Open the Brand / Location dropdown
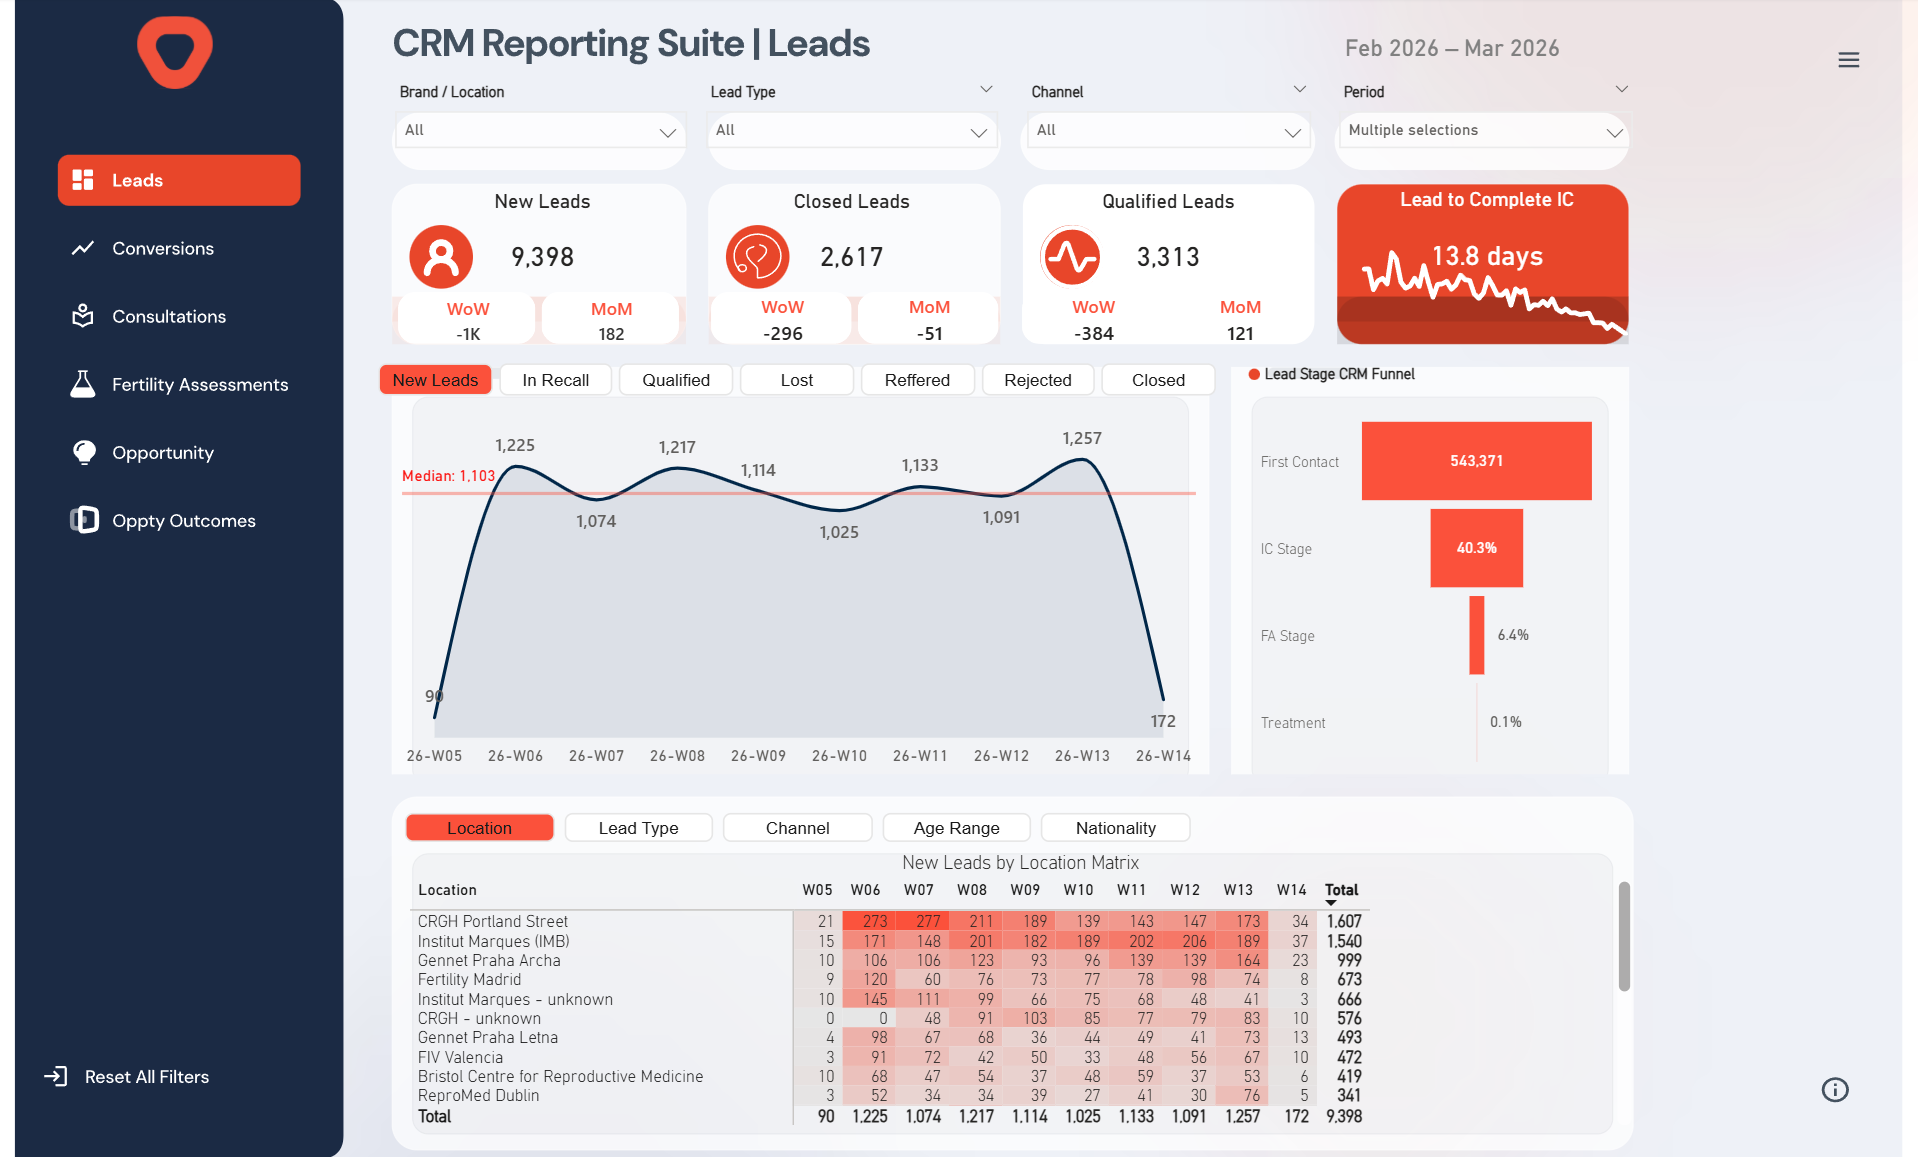This screenshot has width=1918, height=1157. coord(538,131)
